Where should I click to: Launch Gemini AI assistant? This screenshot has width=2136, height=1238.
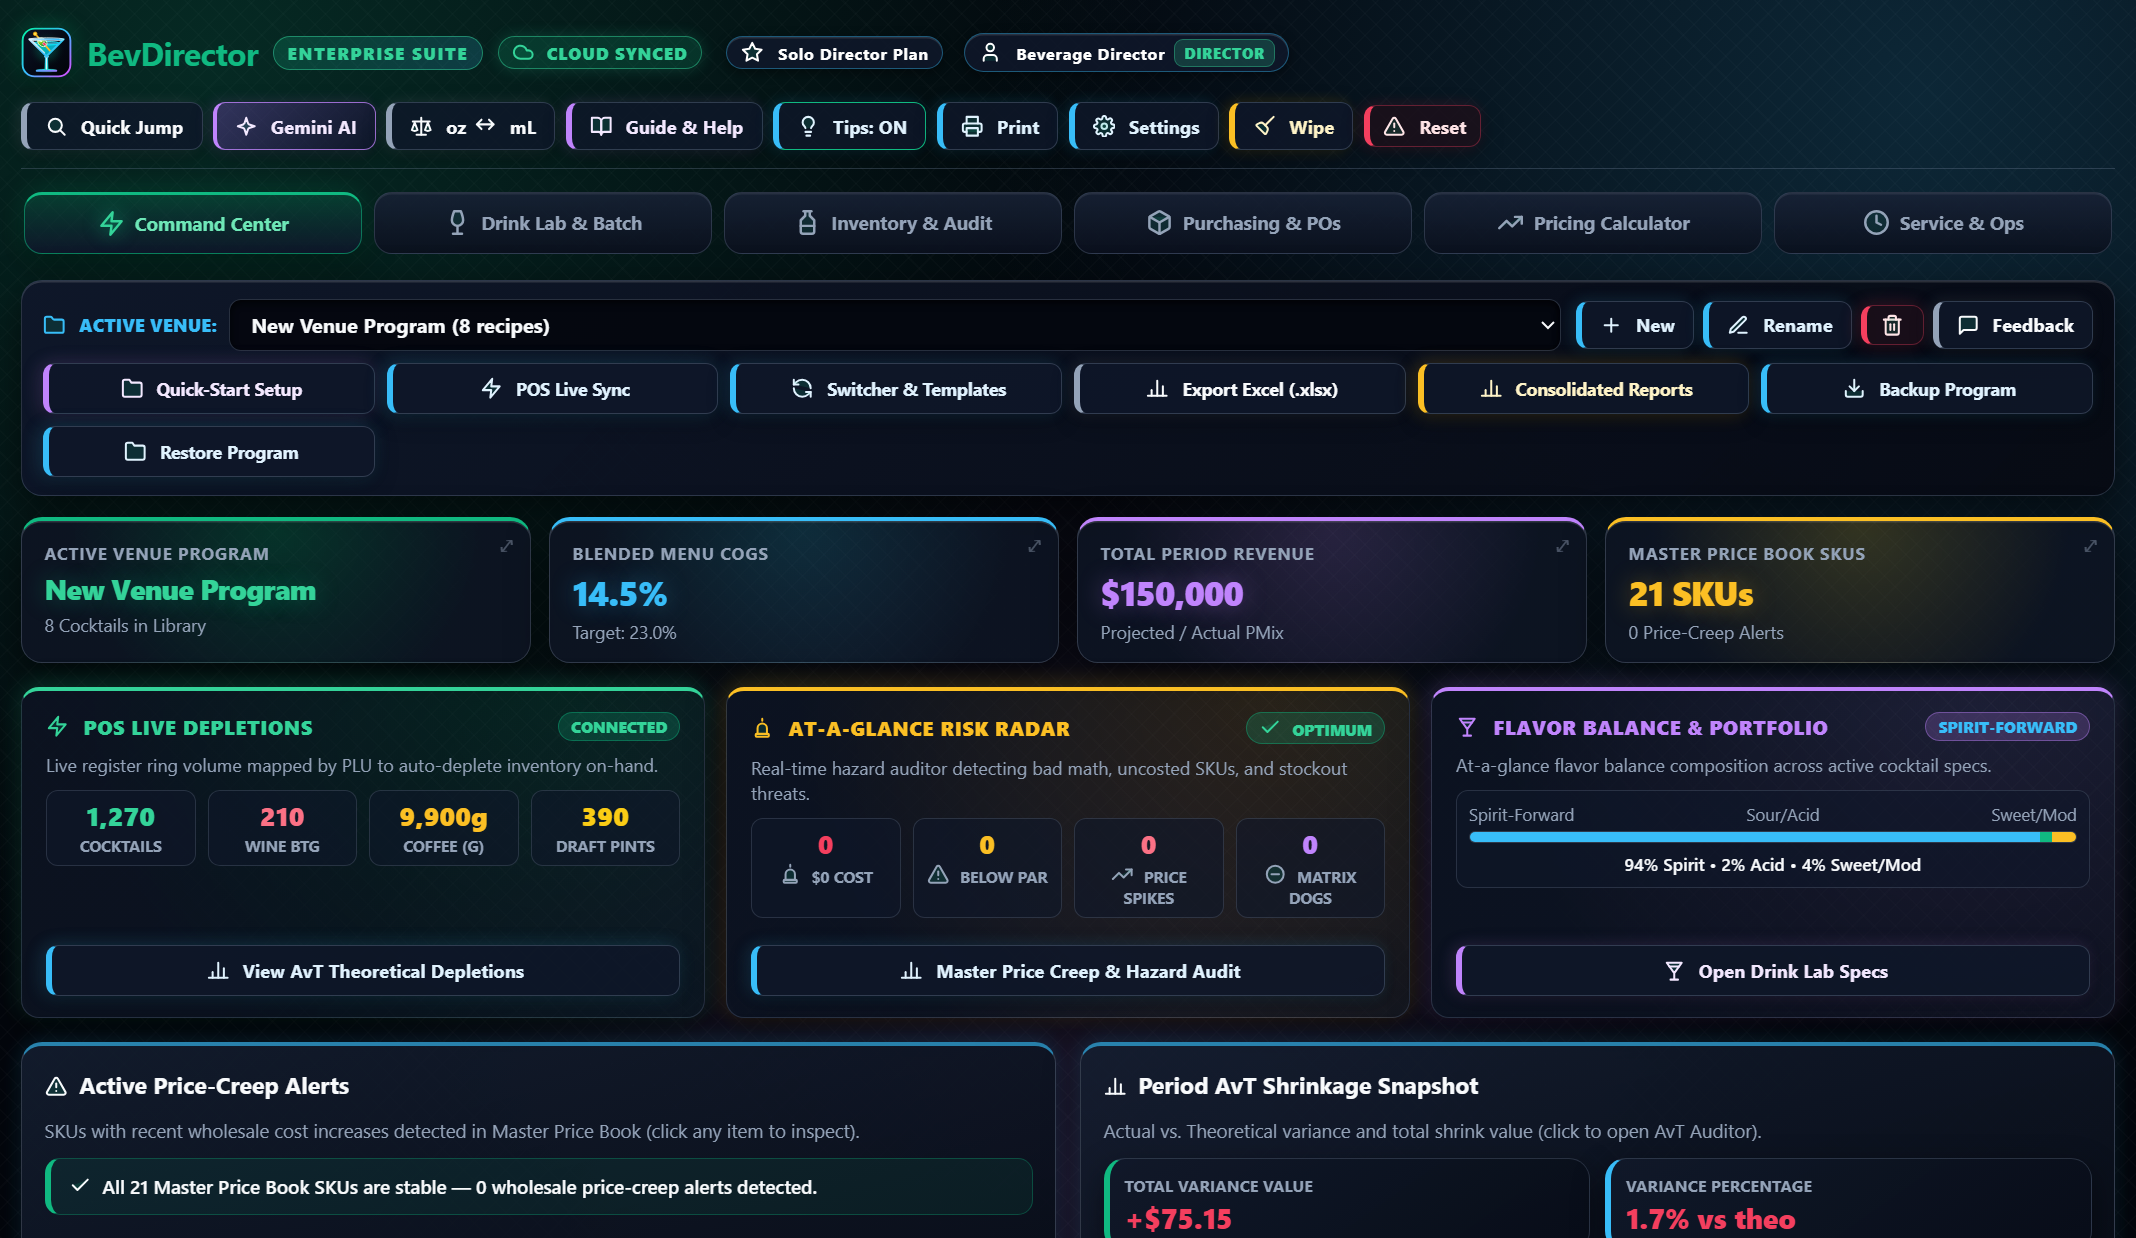click(295, 127)
